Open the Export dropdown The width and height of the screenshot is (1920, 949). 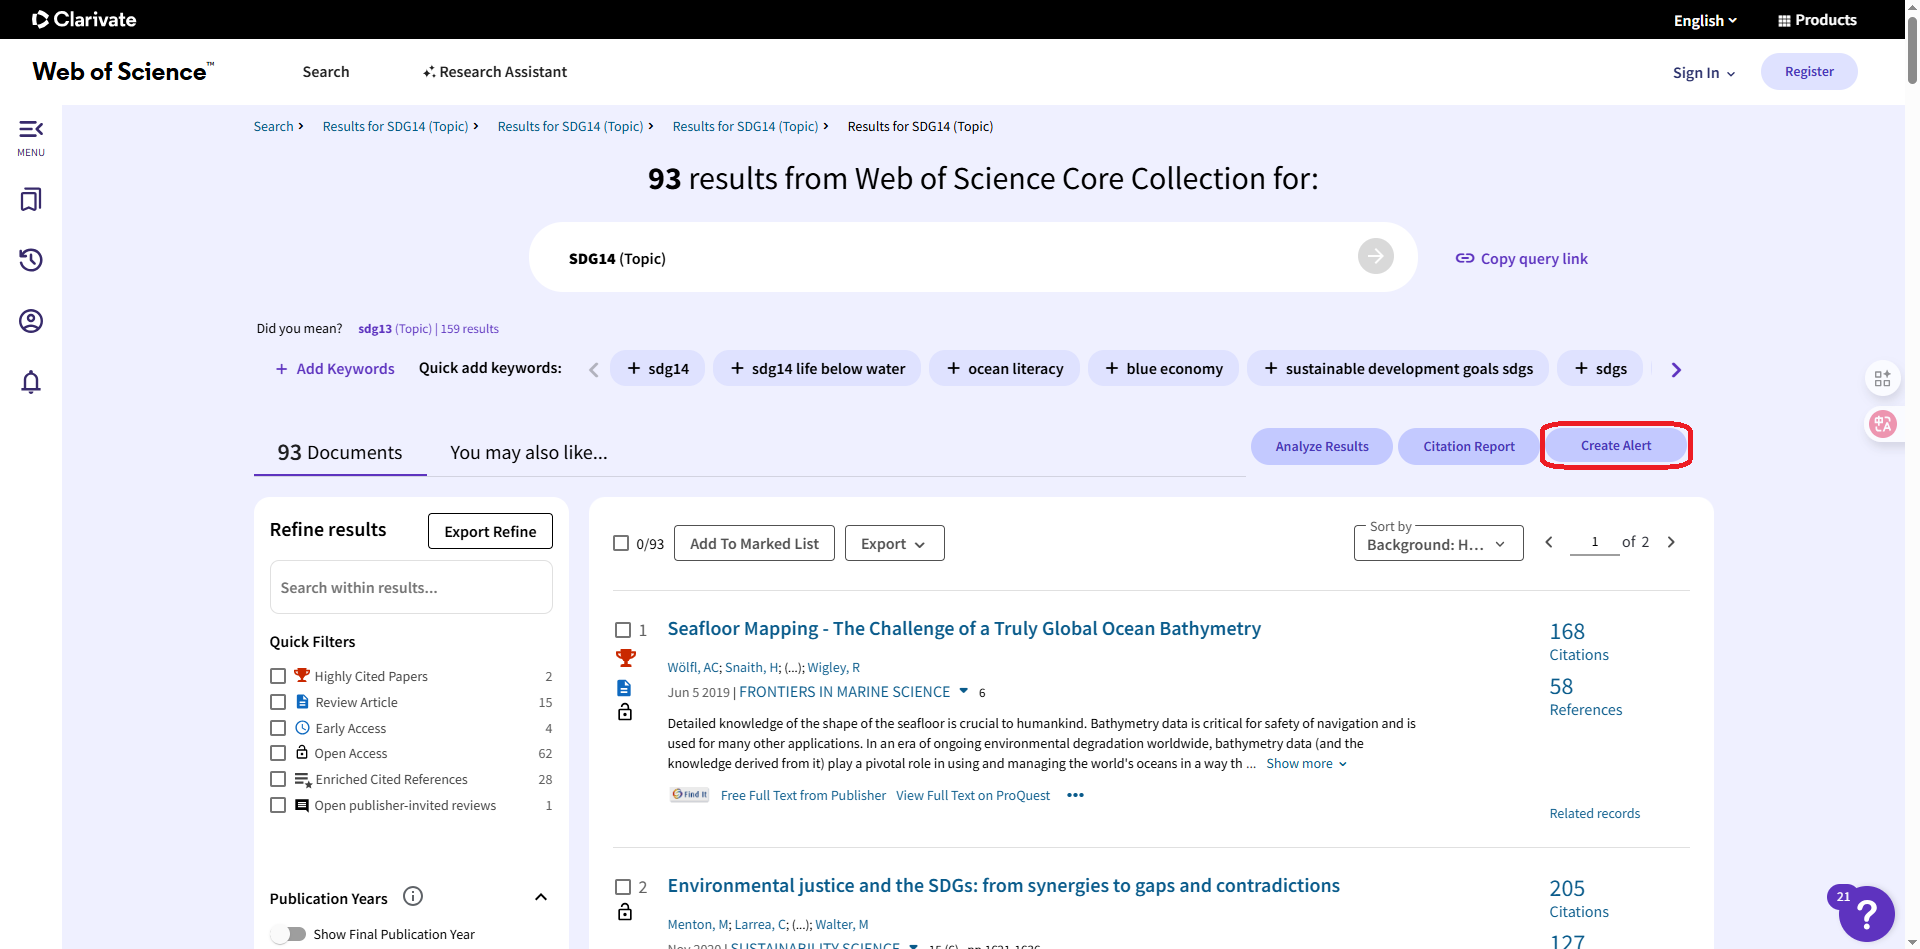(894, 544)
